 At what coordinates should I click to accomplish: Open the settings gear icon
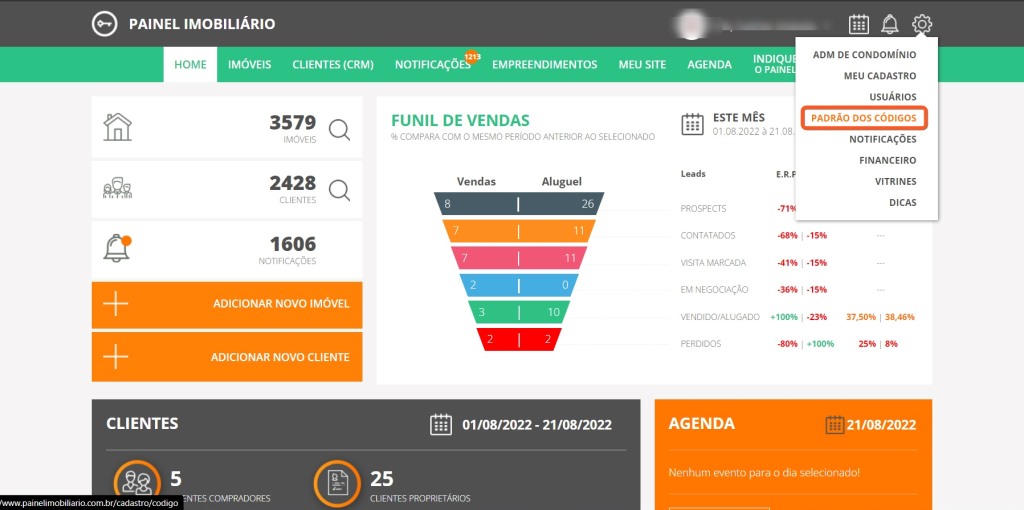(x=922, y=24)
